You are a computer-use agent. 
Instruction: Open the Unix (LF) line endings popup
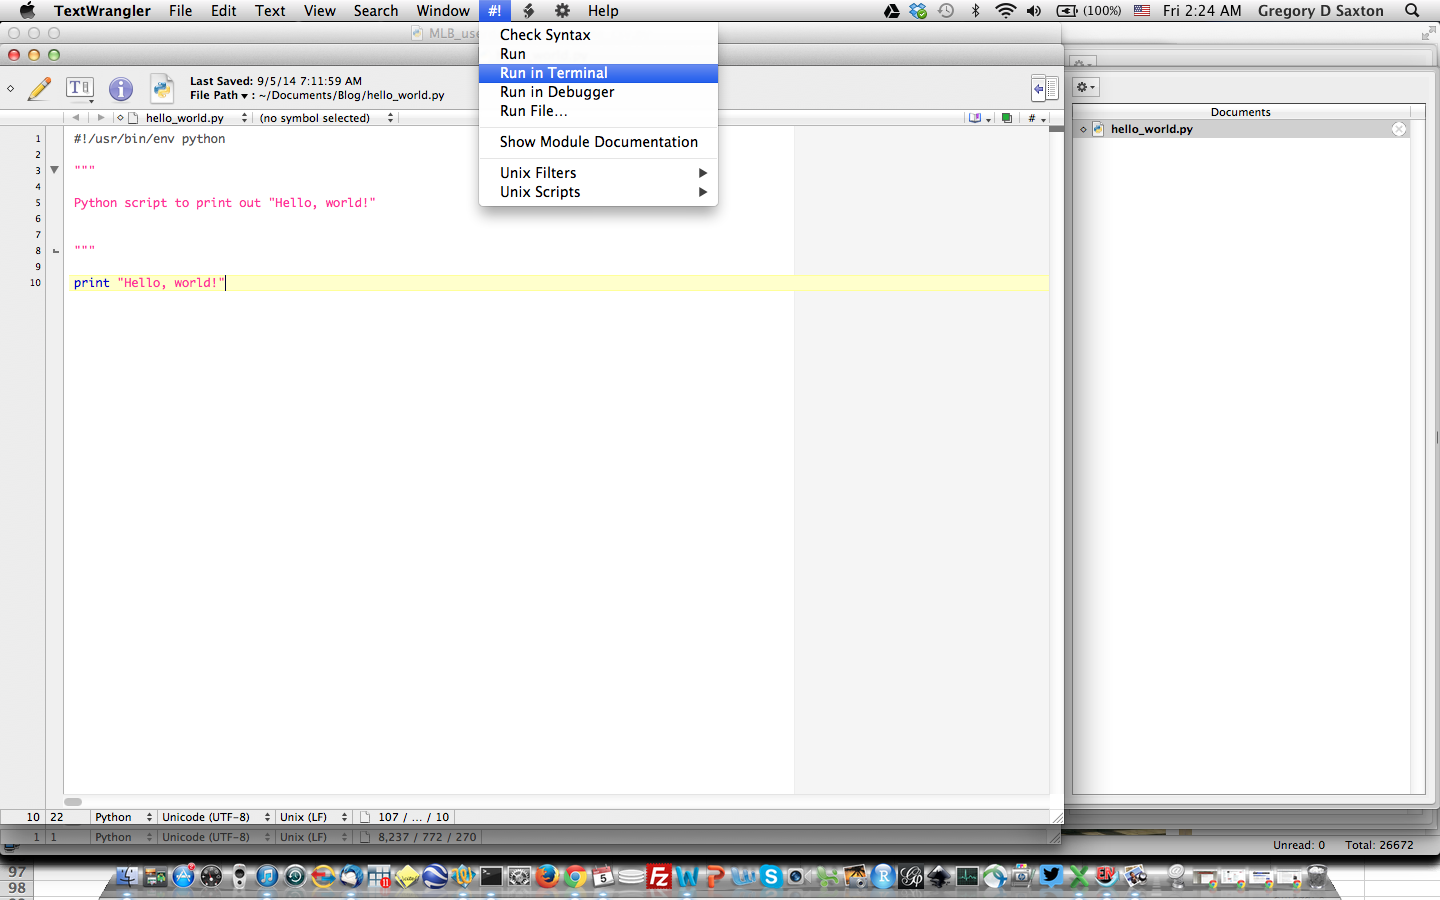(x=313, y=817)
